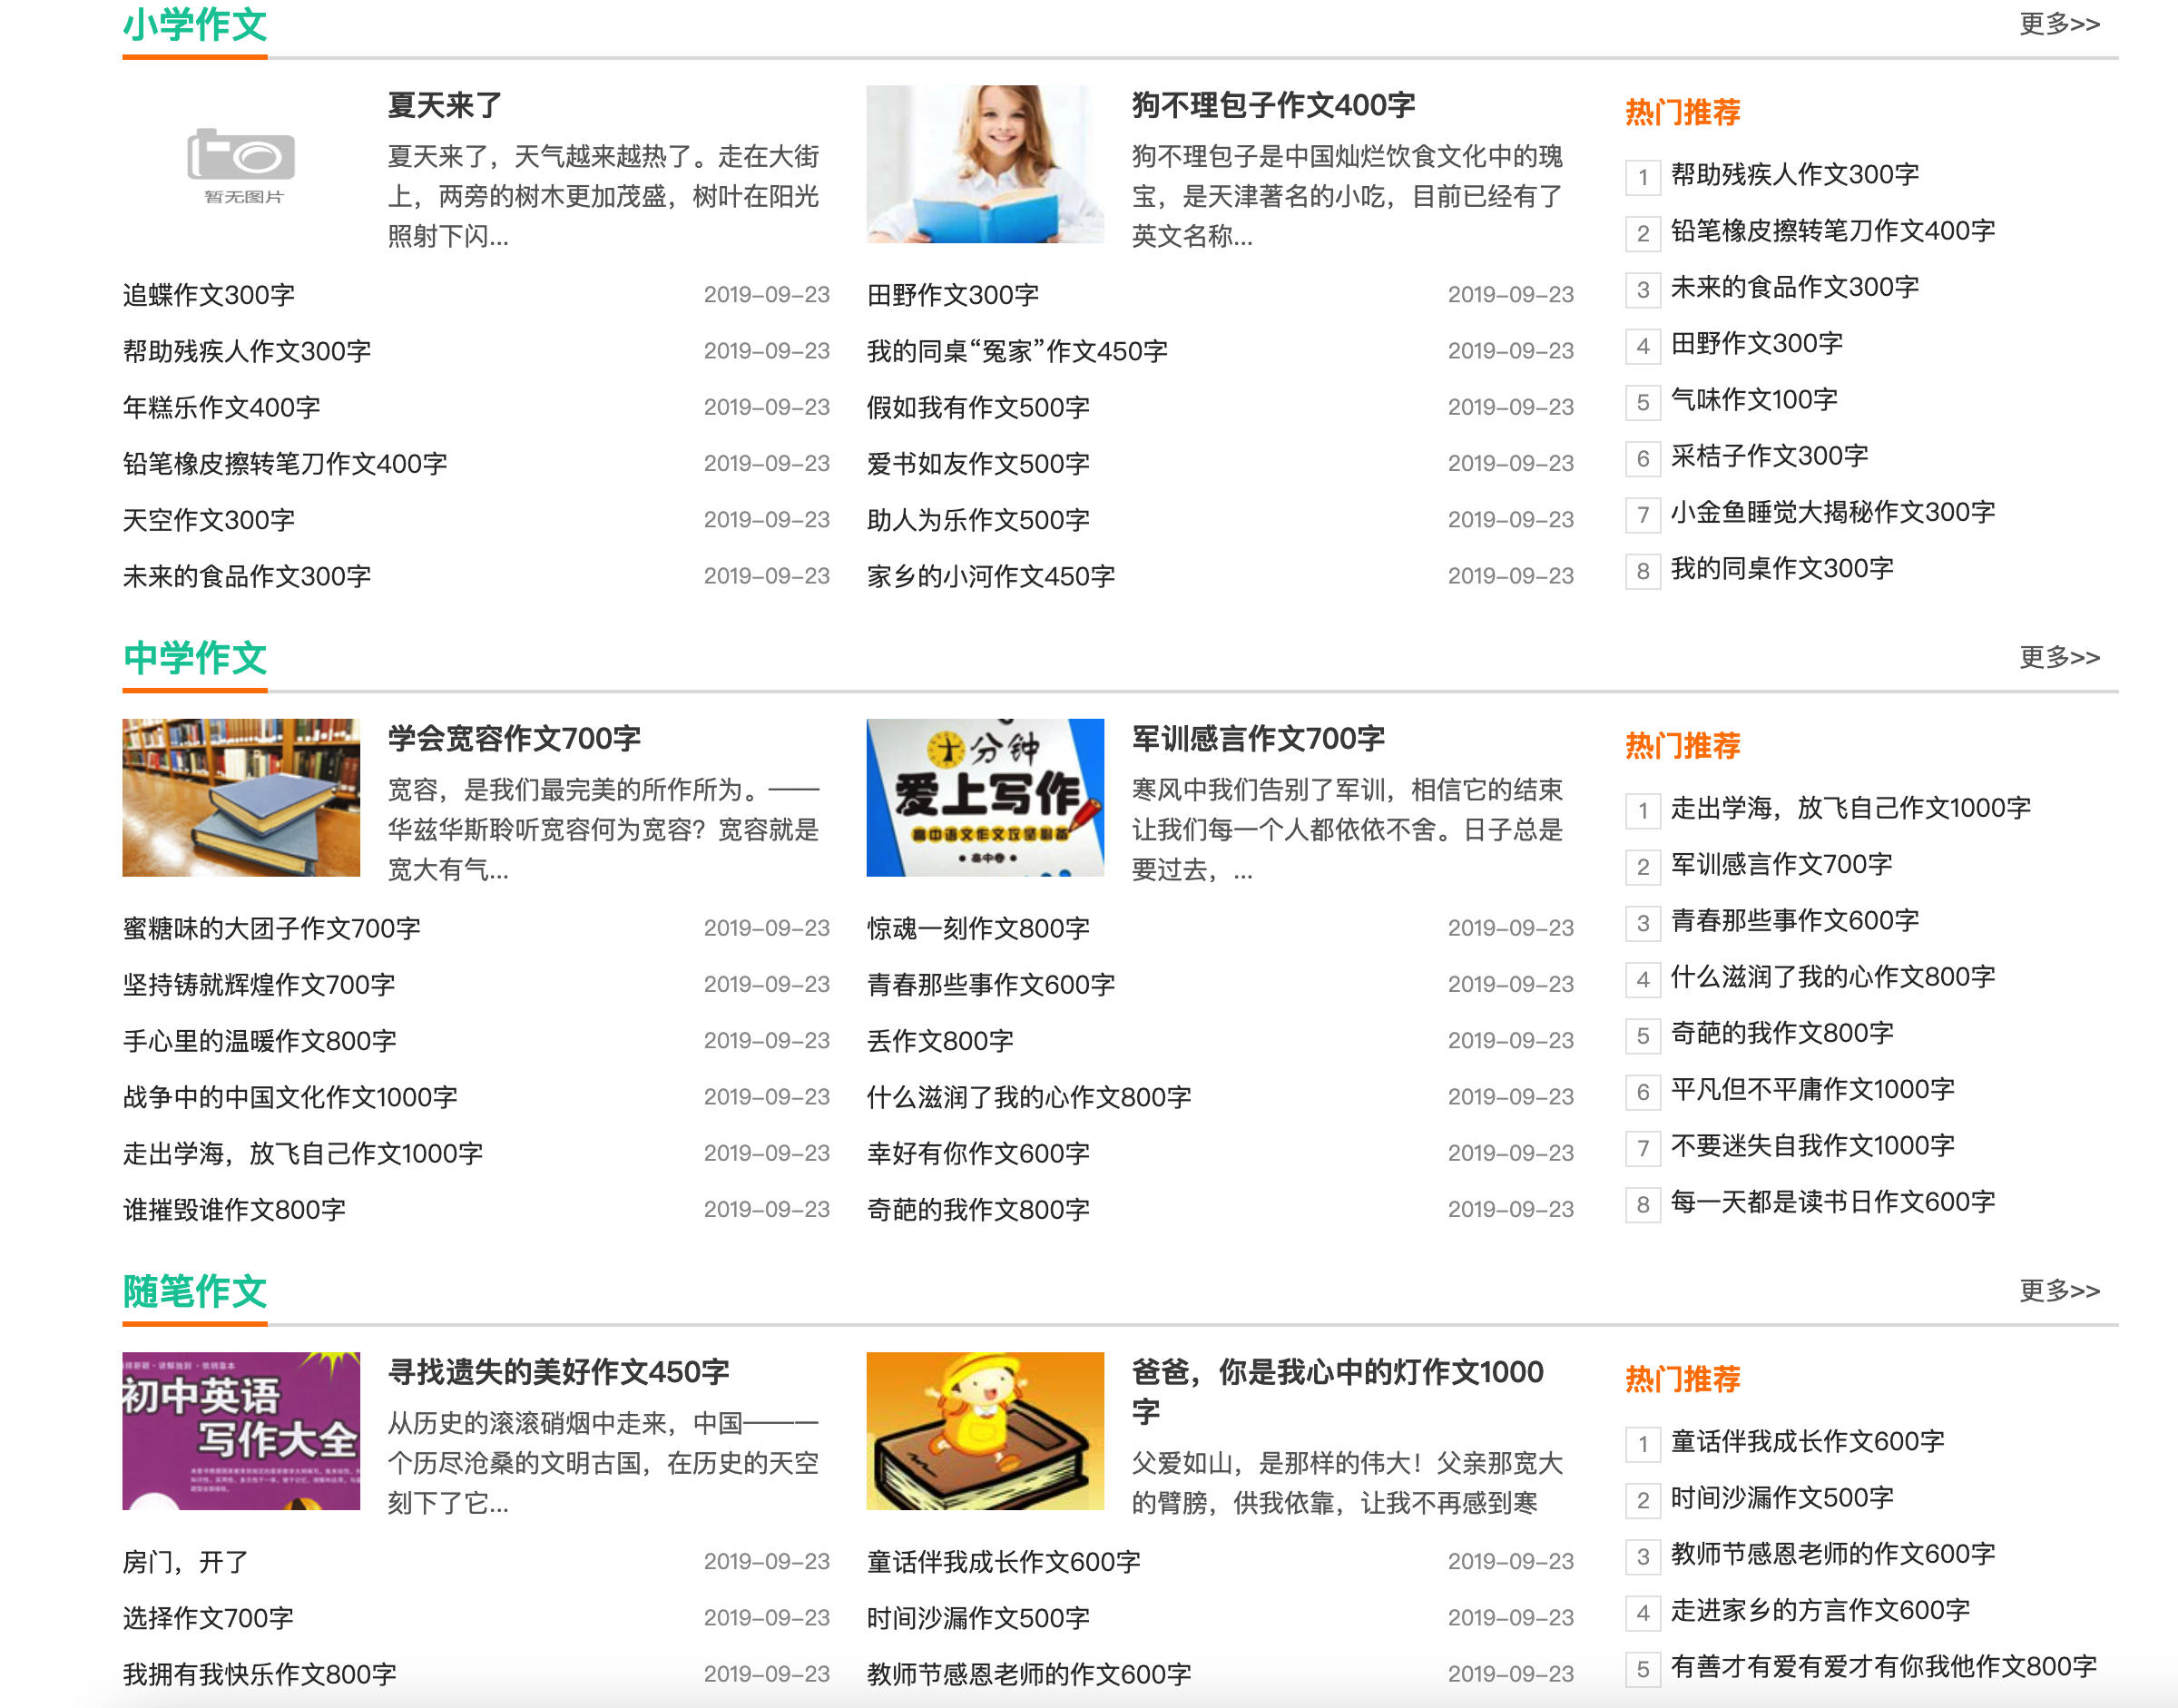Click 更多>> for 小学作文 section

[2059, 24]
